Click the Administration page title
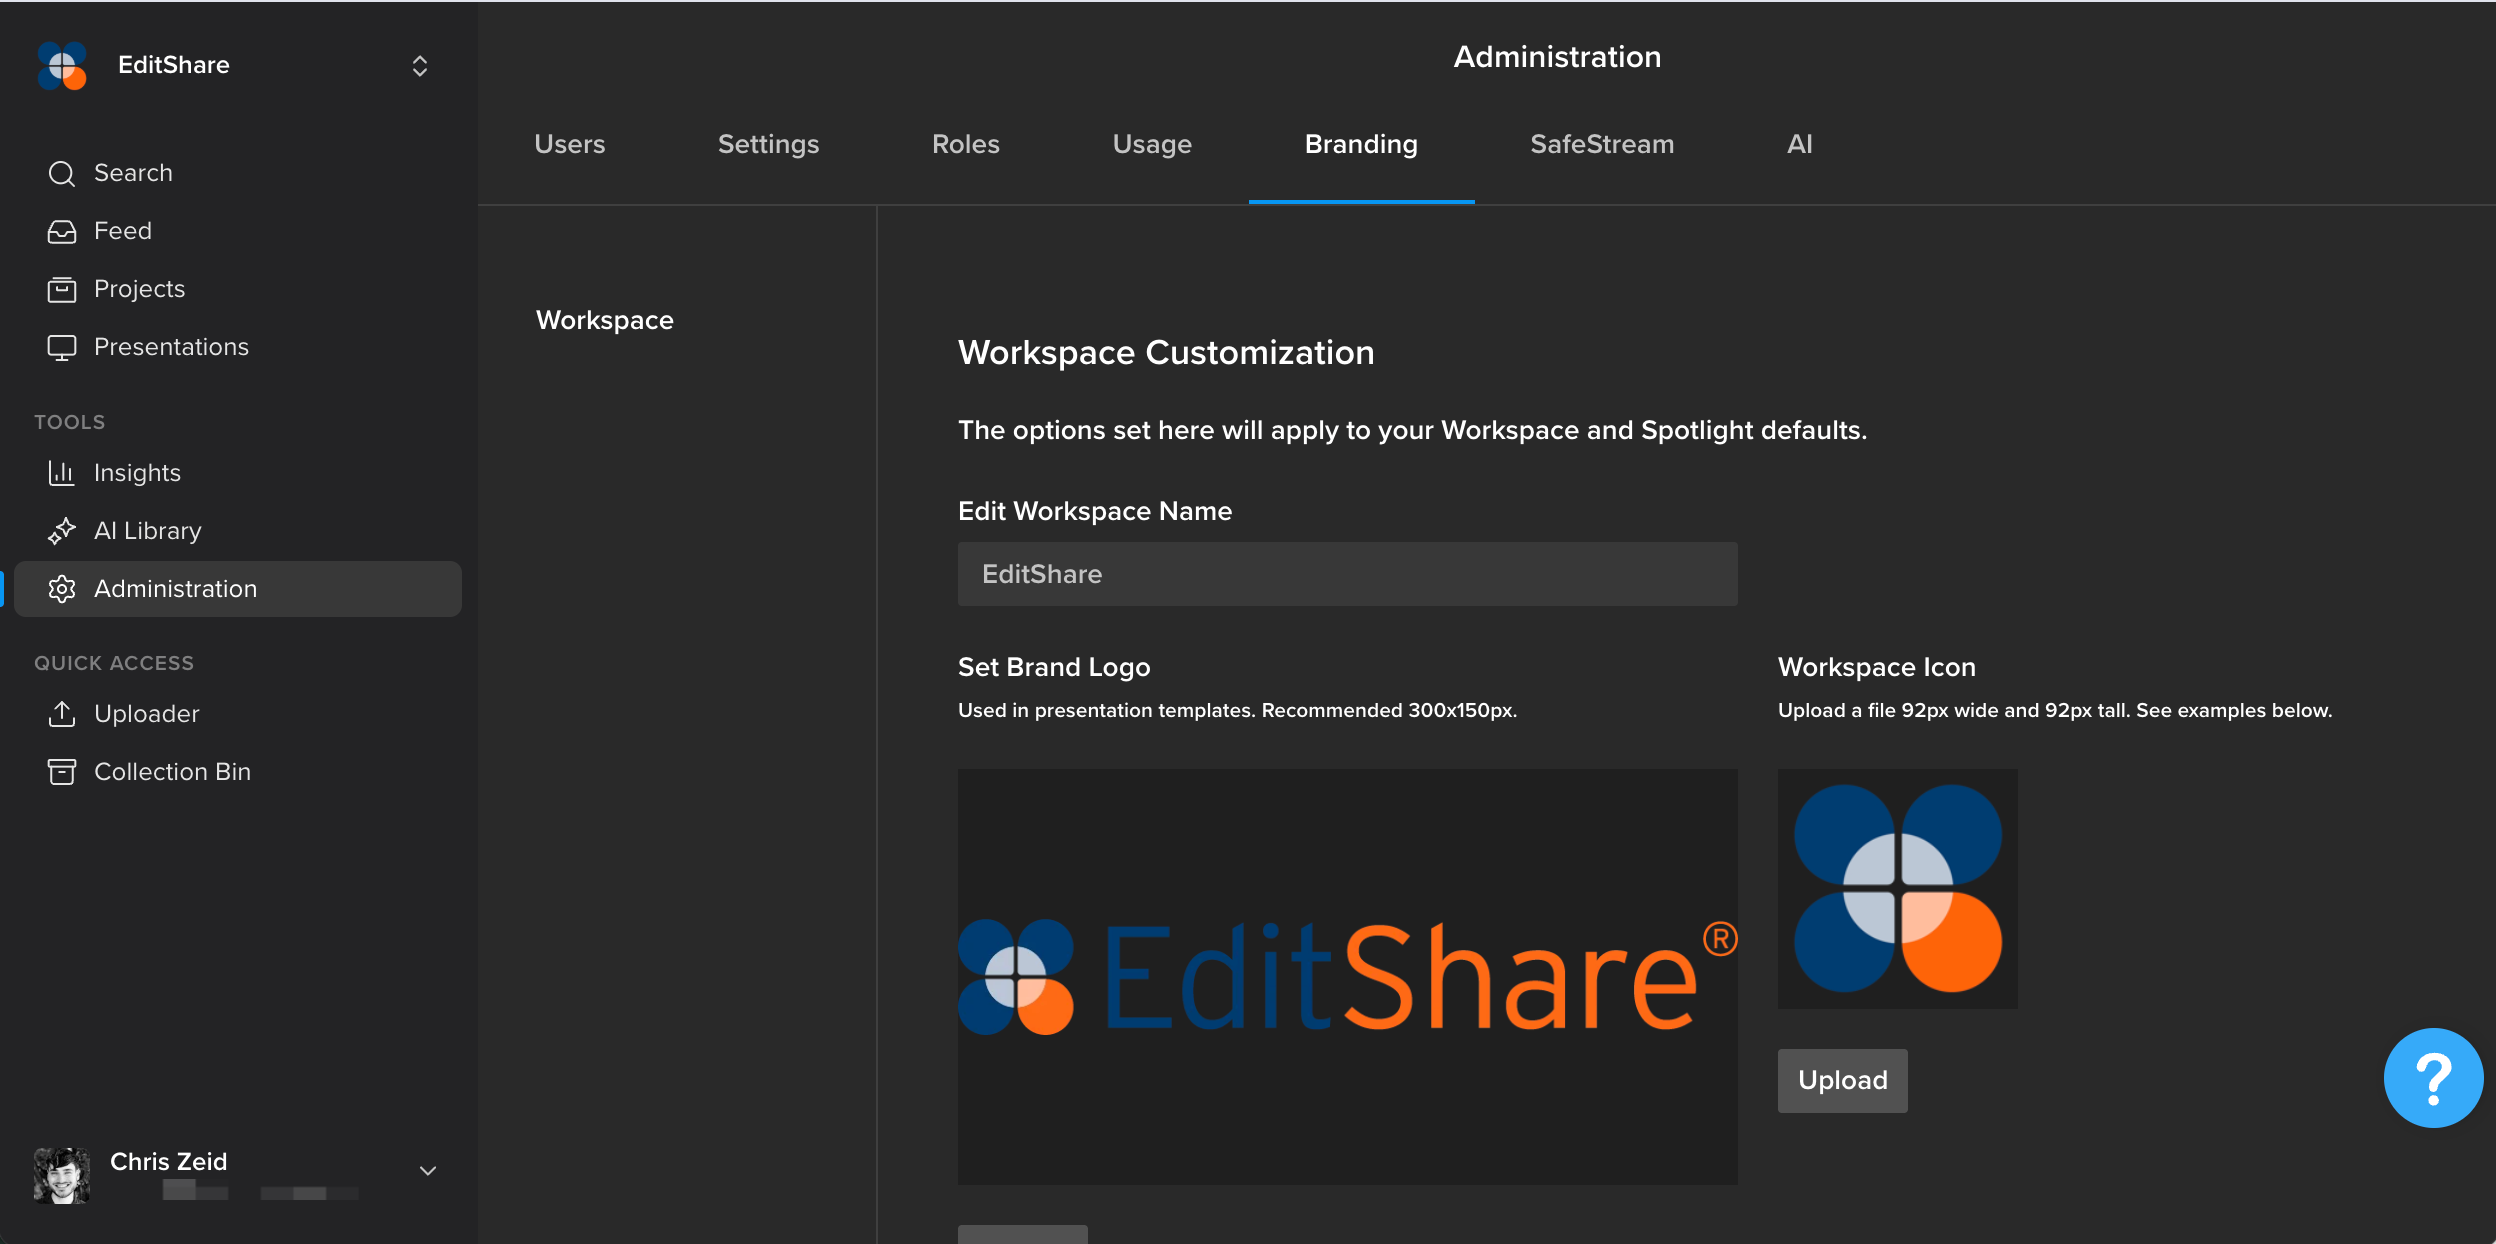 1557,57
